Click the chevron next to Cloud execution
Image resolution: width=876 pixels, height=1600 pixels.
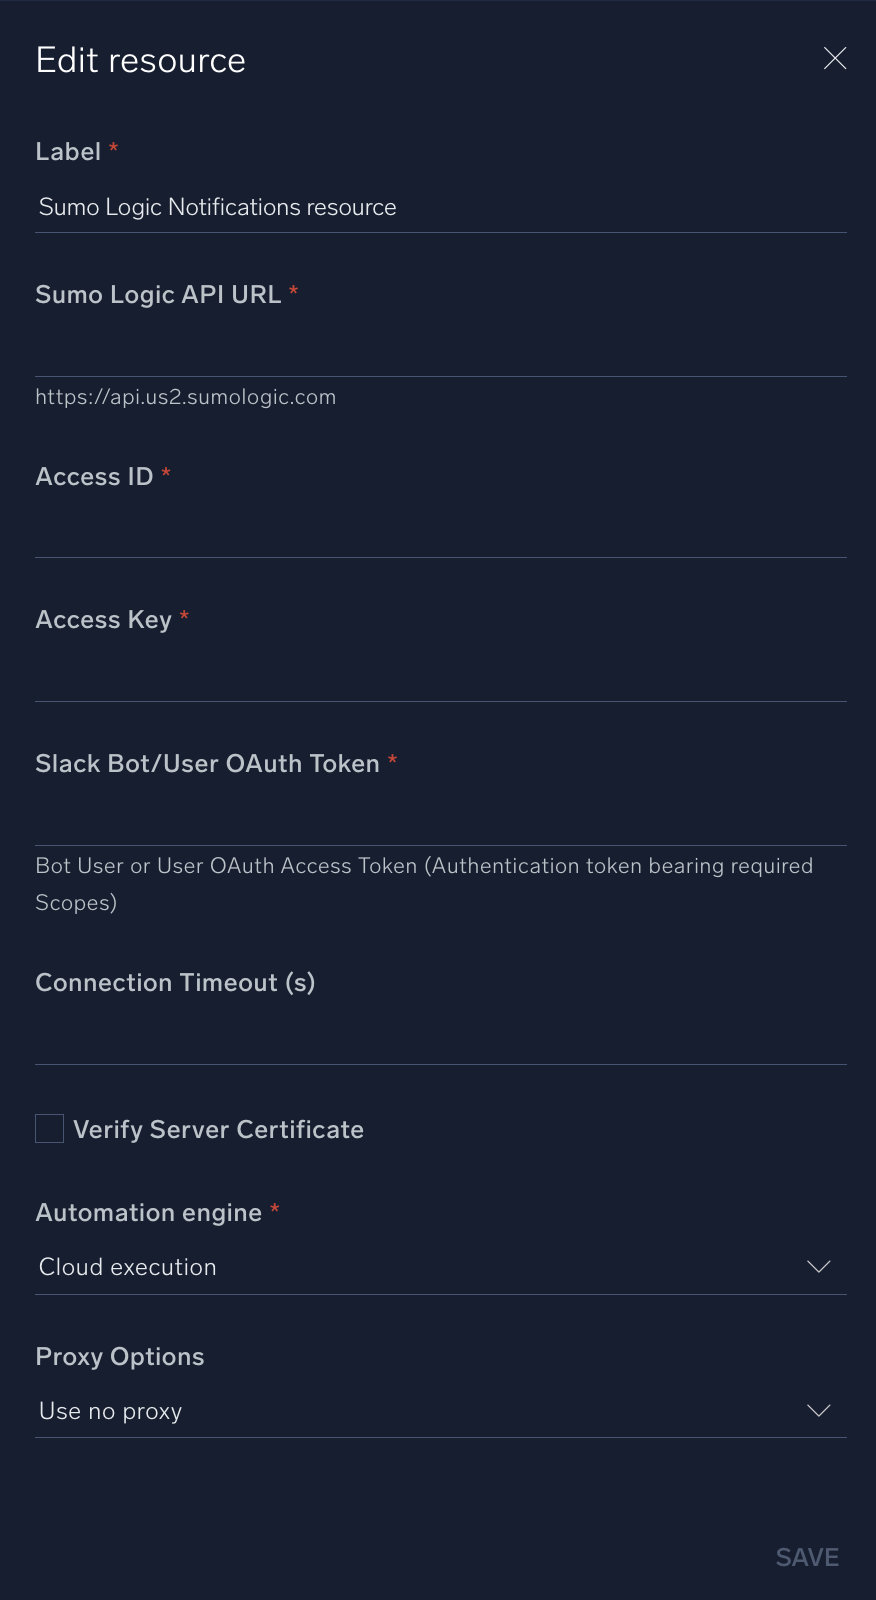pos(818,1266)
